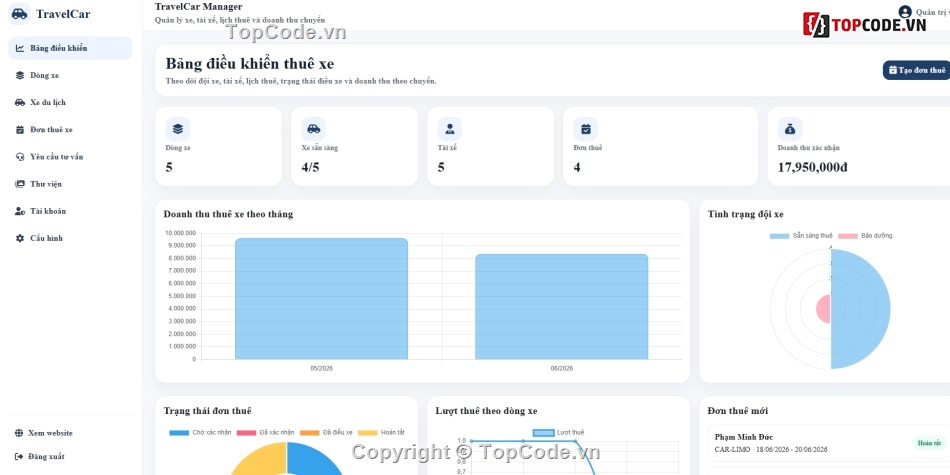Image resolution: width=950 pixels, height=475 pixels.
Task: Click Doanh thu thuê xe theo tháng title
Action: (x=228, y=214)
